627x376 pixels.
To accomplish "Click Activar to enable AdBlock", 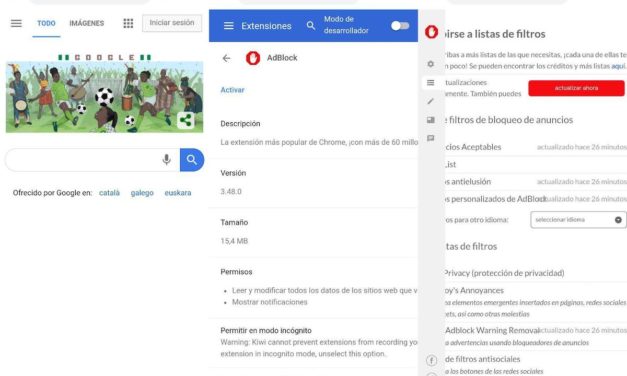I will (x=232, y=90).
